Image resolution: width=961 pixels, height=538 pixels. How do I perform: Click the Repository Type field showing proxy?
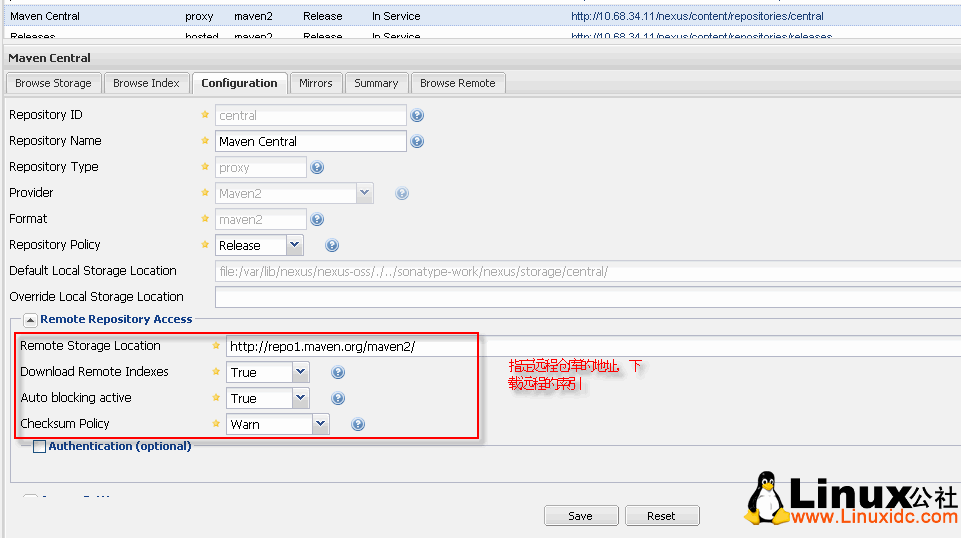pos(260,167)
